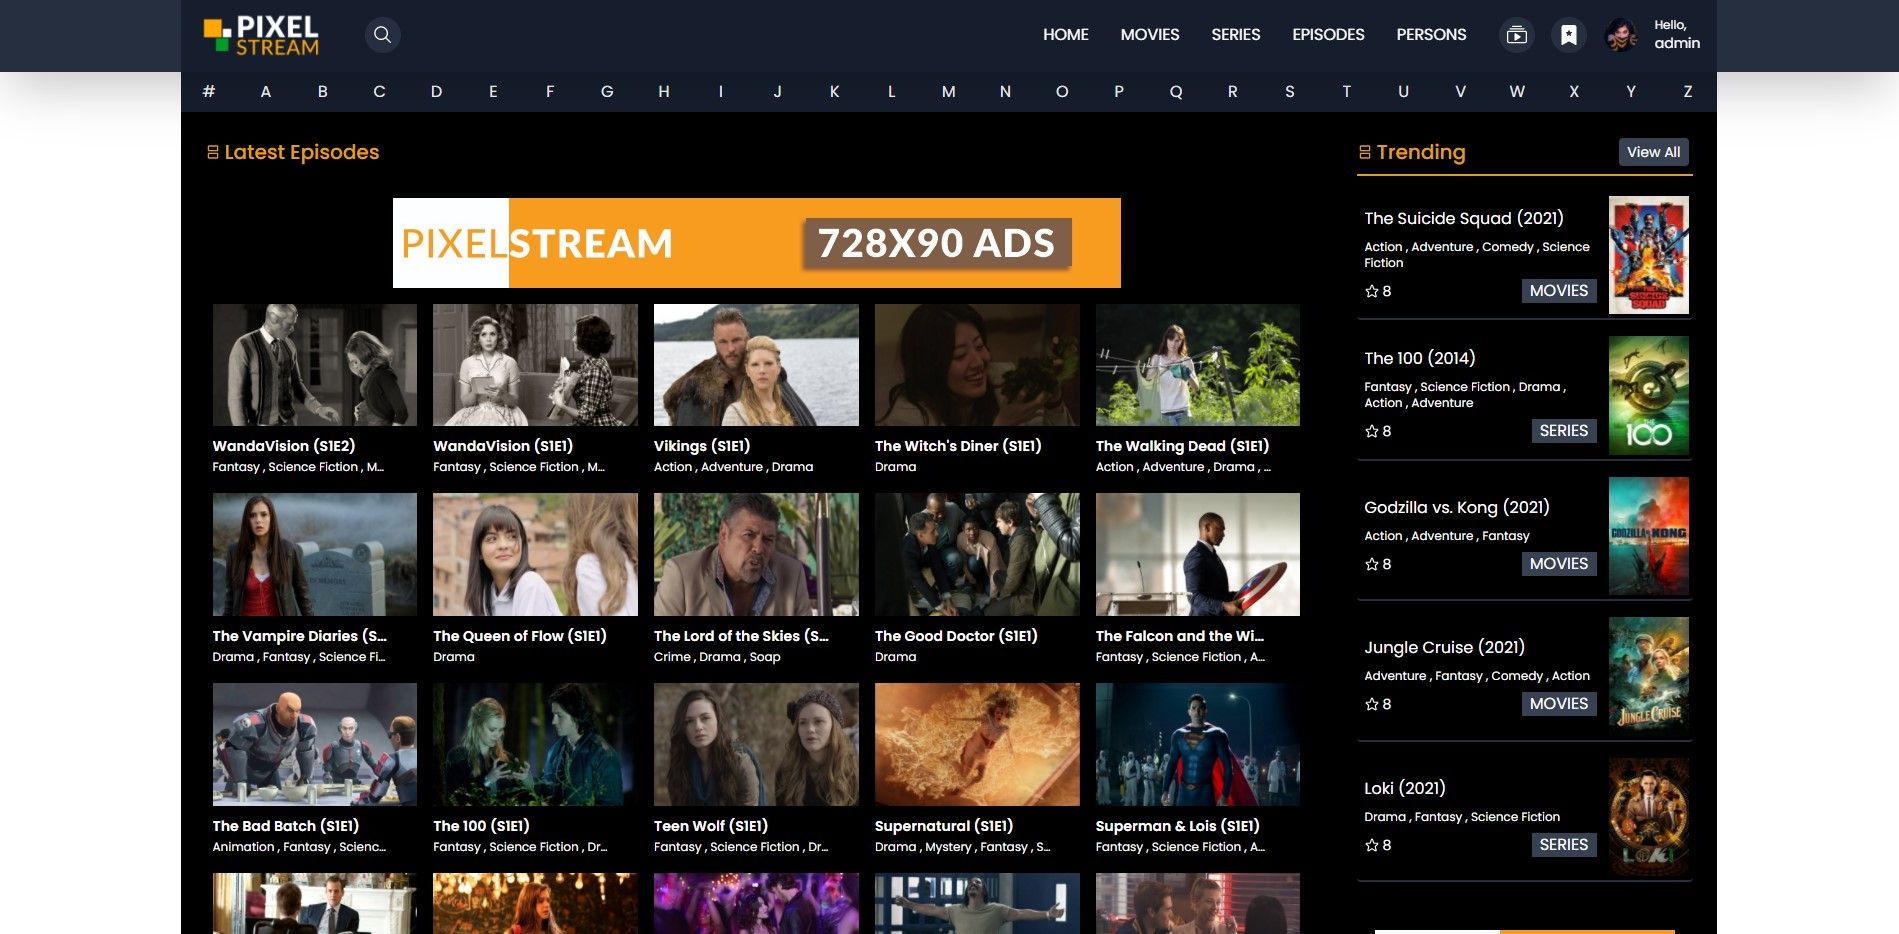1899x934 pixels.
Task: Click Loki (2021) trending title
Action: [x=1405, y=788]
